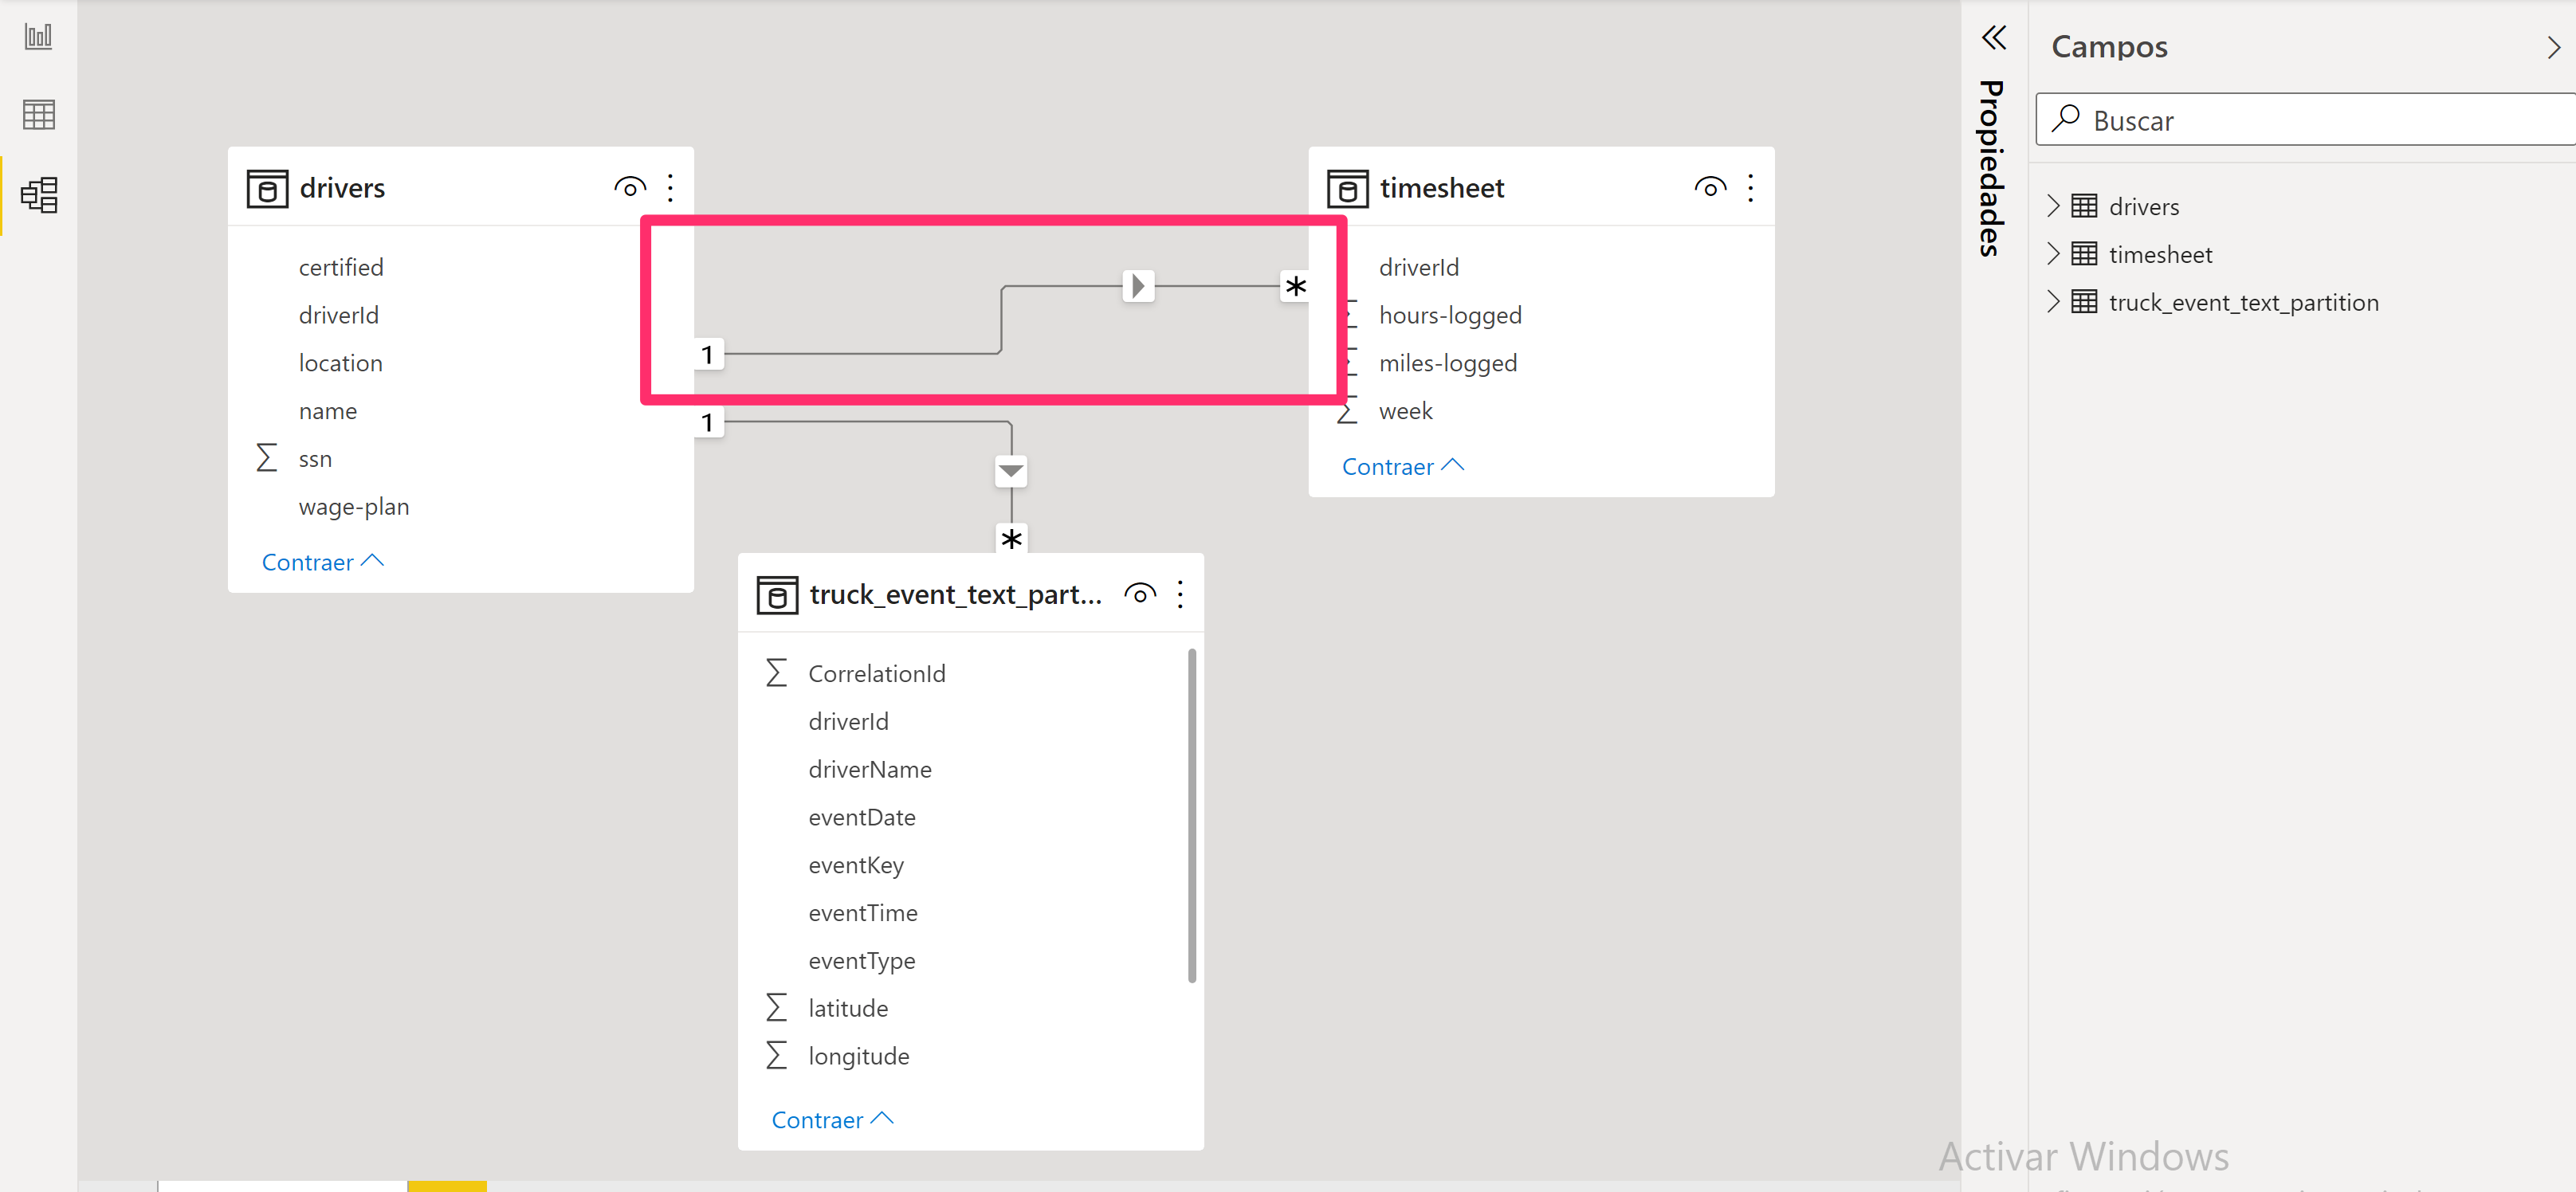Select the driverId field in drivers
This screenshot has height=1192, width=2576.
[339, 315]
